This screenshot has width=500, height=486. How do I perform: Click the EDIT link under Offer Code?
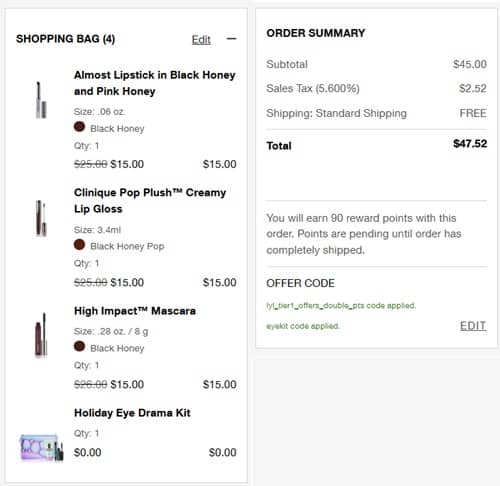click(x=473, y=326)
